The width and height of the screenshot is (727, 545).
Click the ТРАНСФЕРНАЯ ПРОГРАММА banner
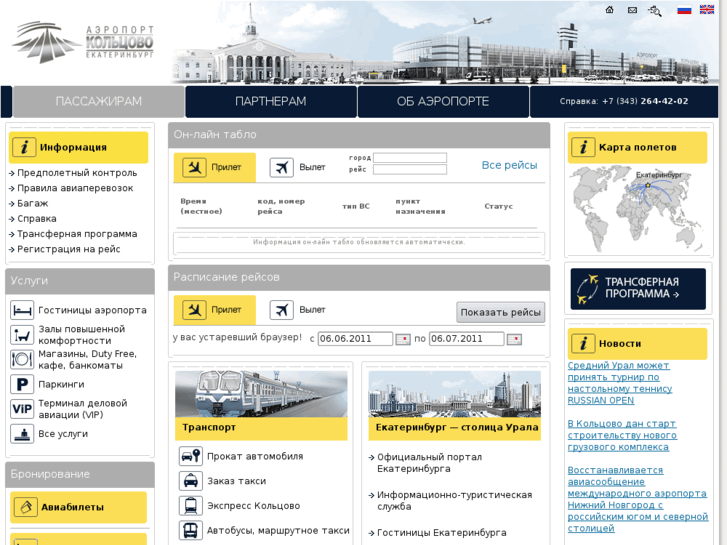(x=638, y=289)
